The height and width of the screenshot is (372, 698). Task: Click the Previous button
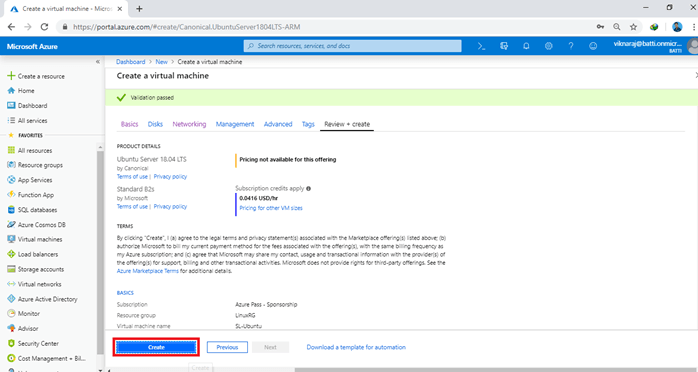coord(227,347)
